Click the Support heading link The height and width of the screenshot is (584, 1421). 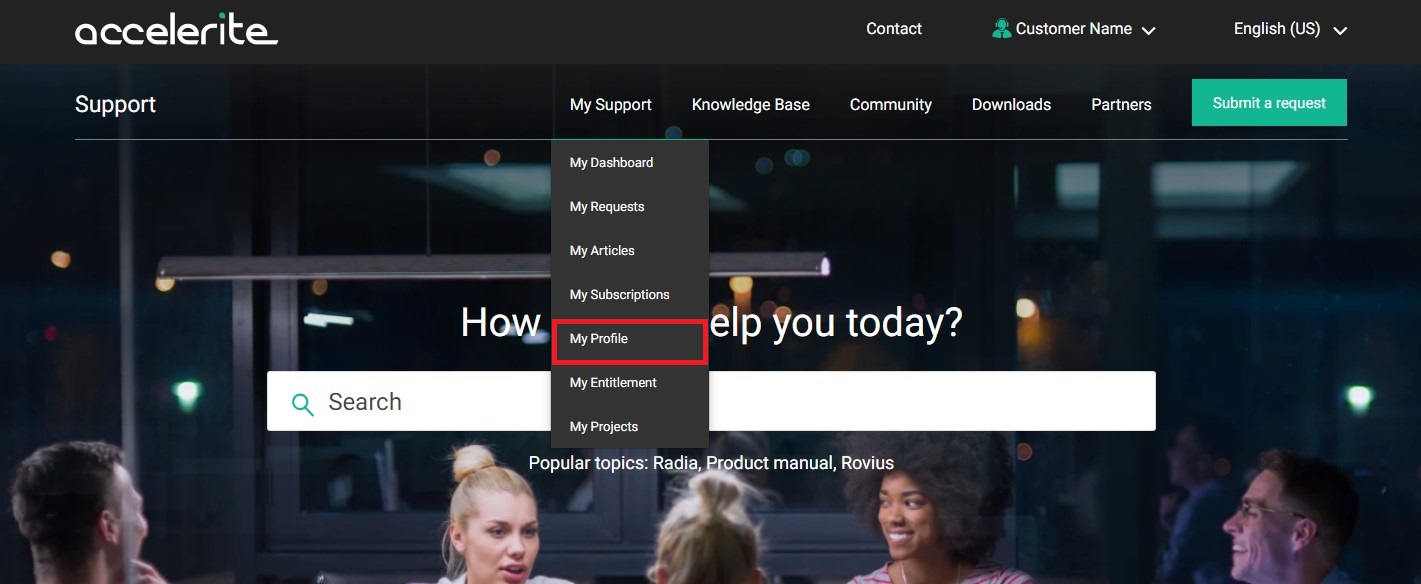pos(115,104)
